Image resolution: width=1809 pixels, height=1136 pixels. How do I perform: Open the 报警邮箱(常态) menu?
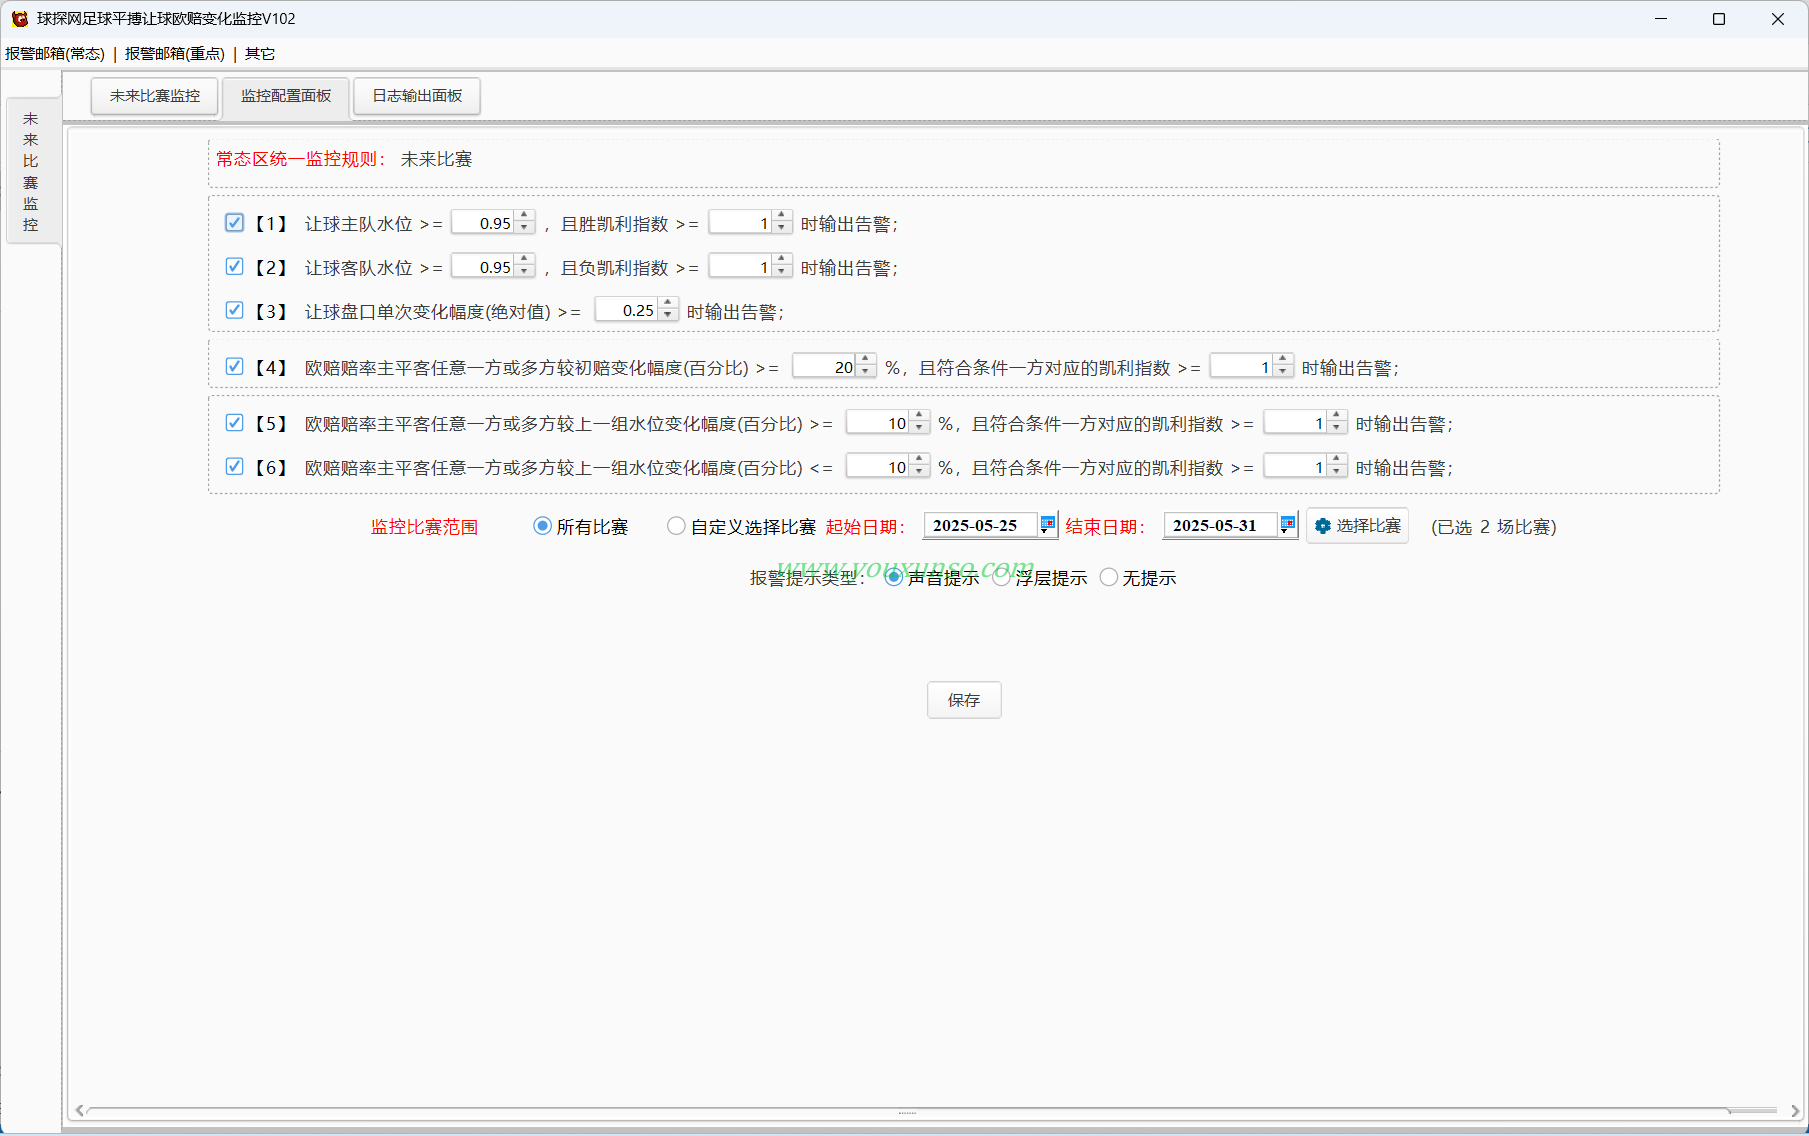tap(55, 54)
